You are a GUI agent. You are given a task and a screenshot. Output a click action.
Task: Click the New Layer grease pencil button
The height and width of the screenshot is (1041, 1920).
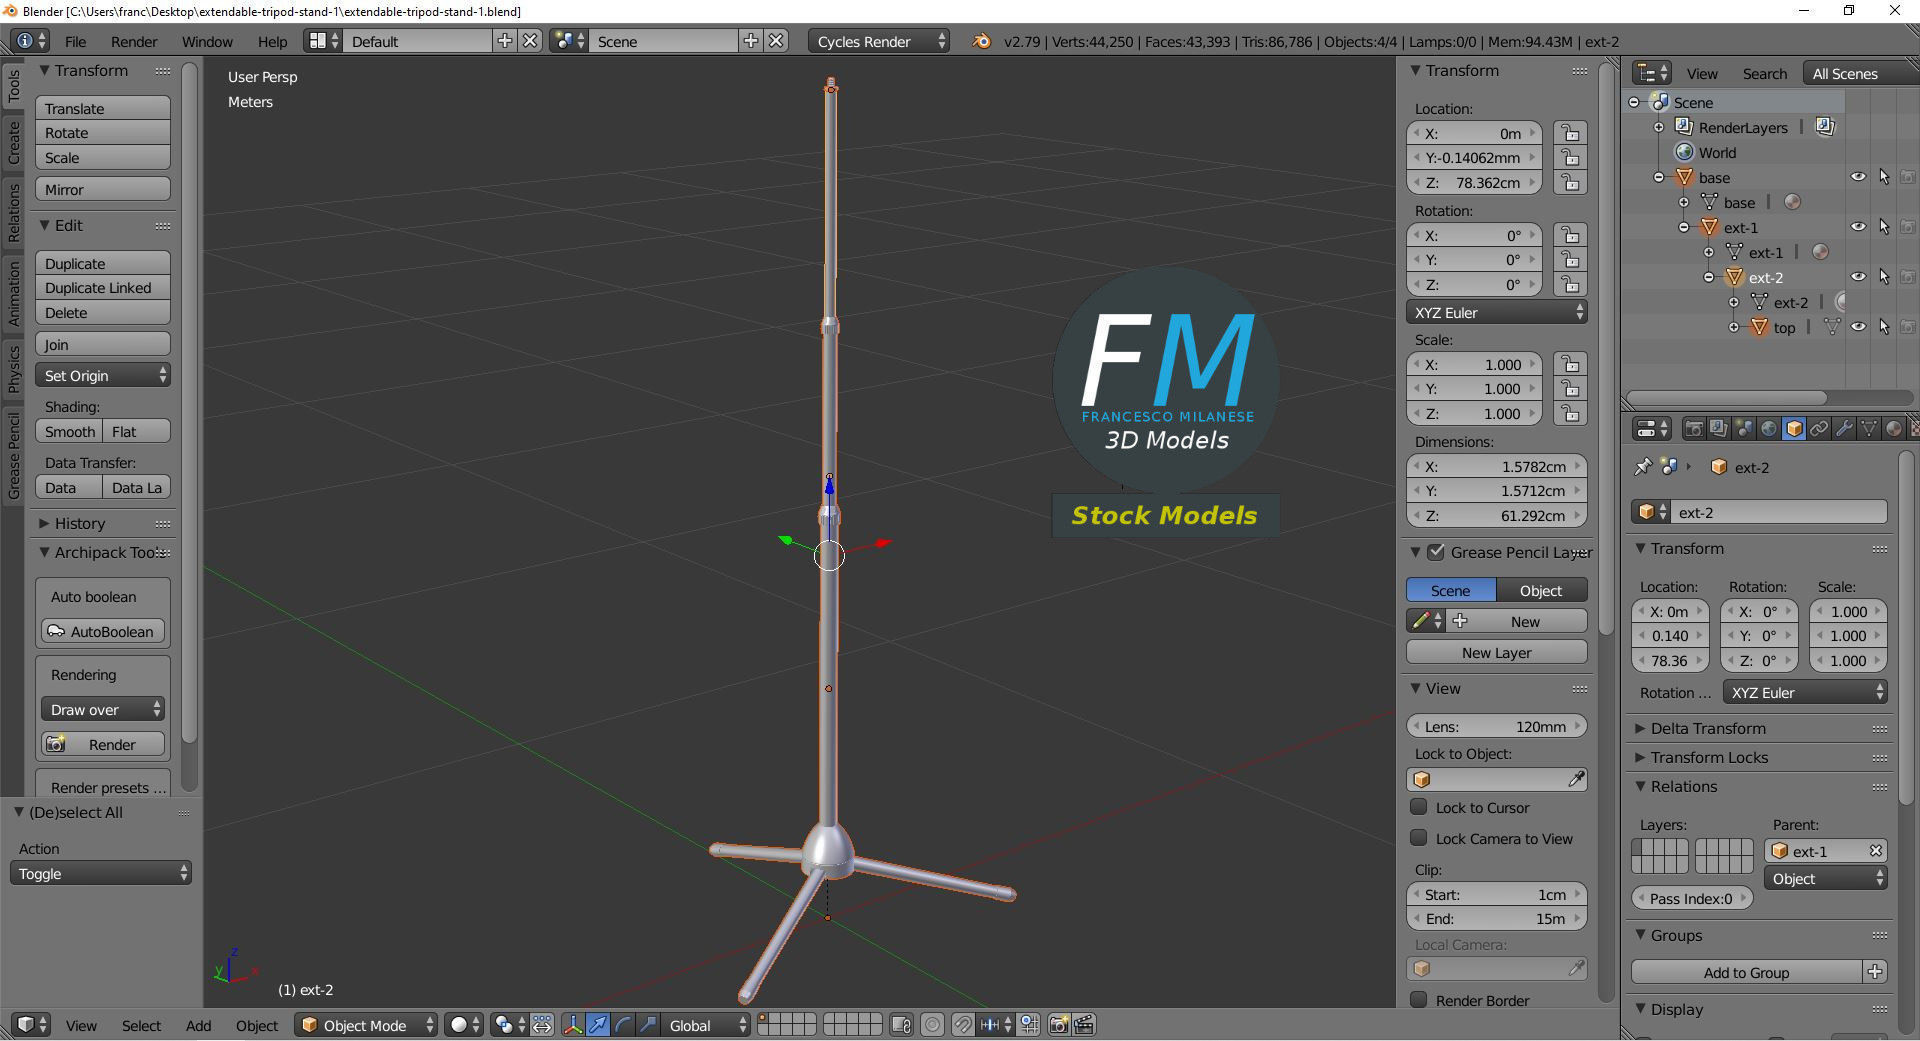[1496, 652]
